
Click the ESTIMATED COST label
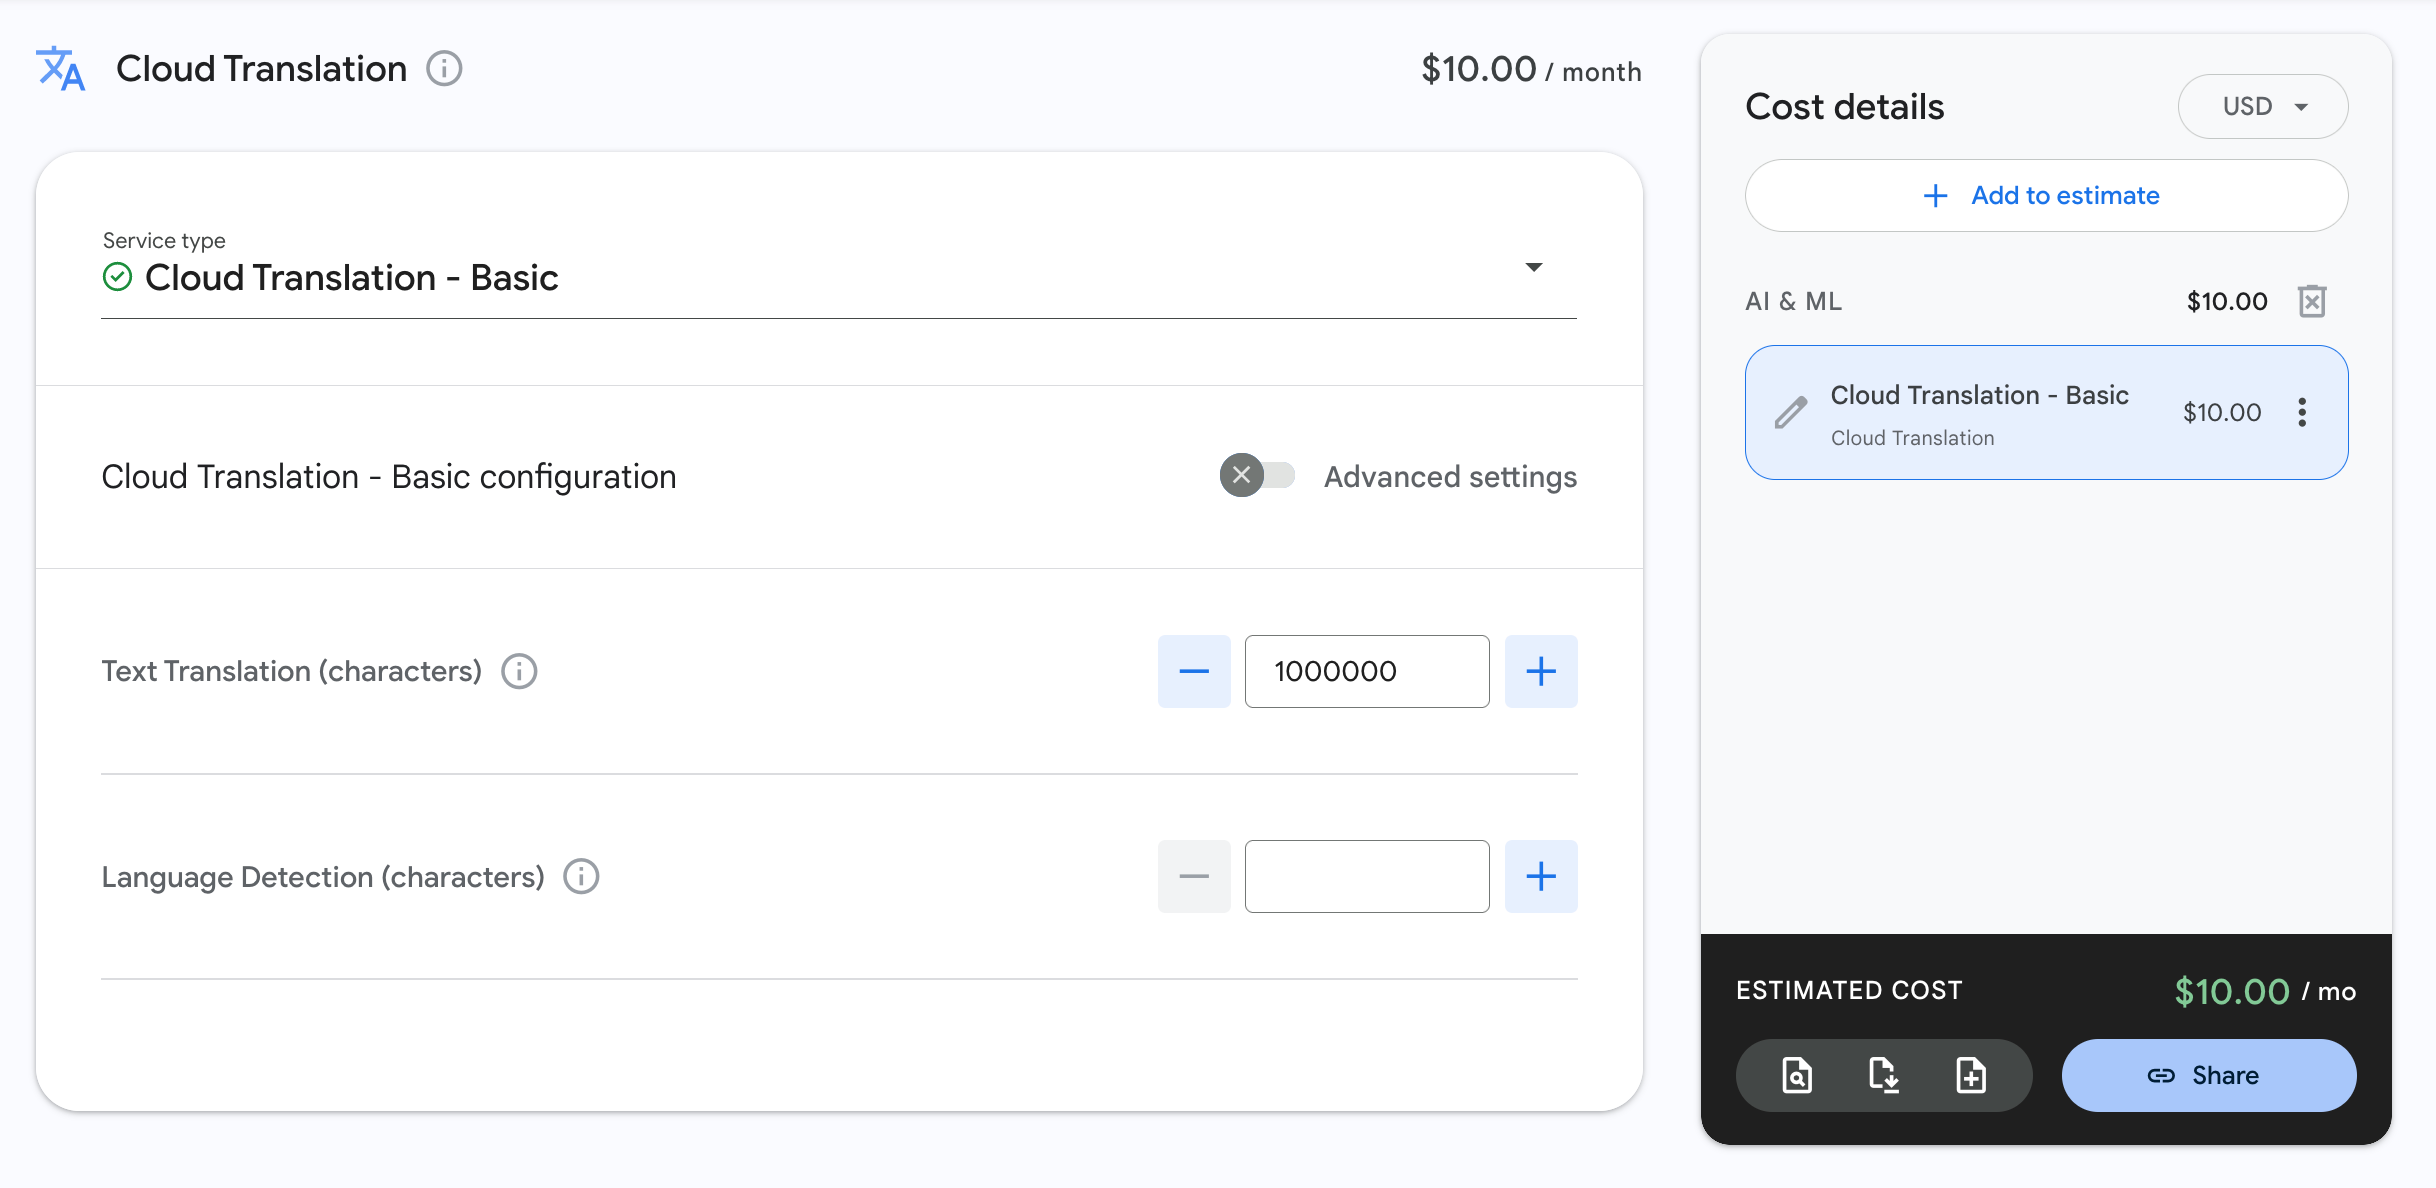click(1849, 990)
